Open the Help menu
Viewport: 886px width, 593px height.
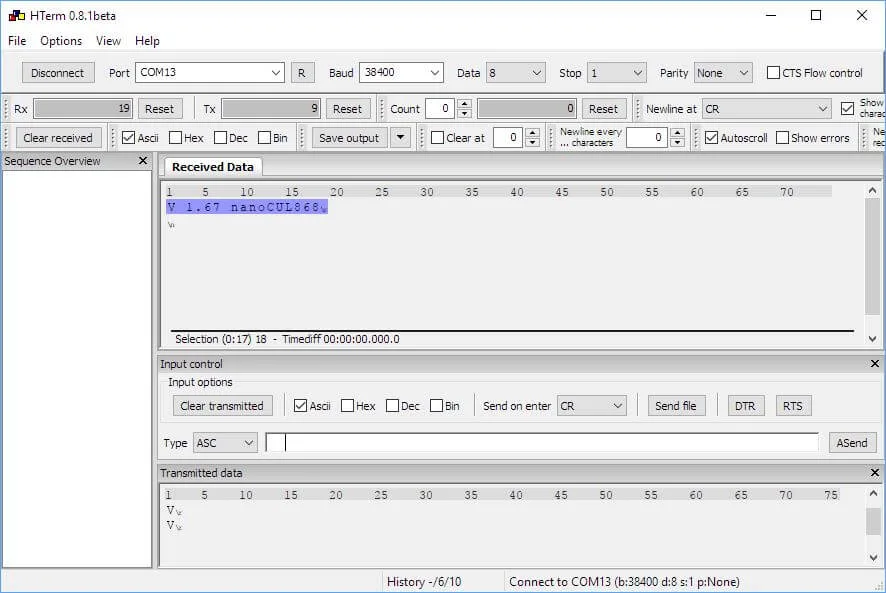pyautogui.click(x=147, y=41)
